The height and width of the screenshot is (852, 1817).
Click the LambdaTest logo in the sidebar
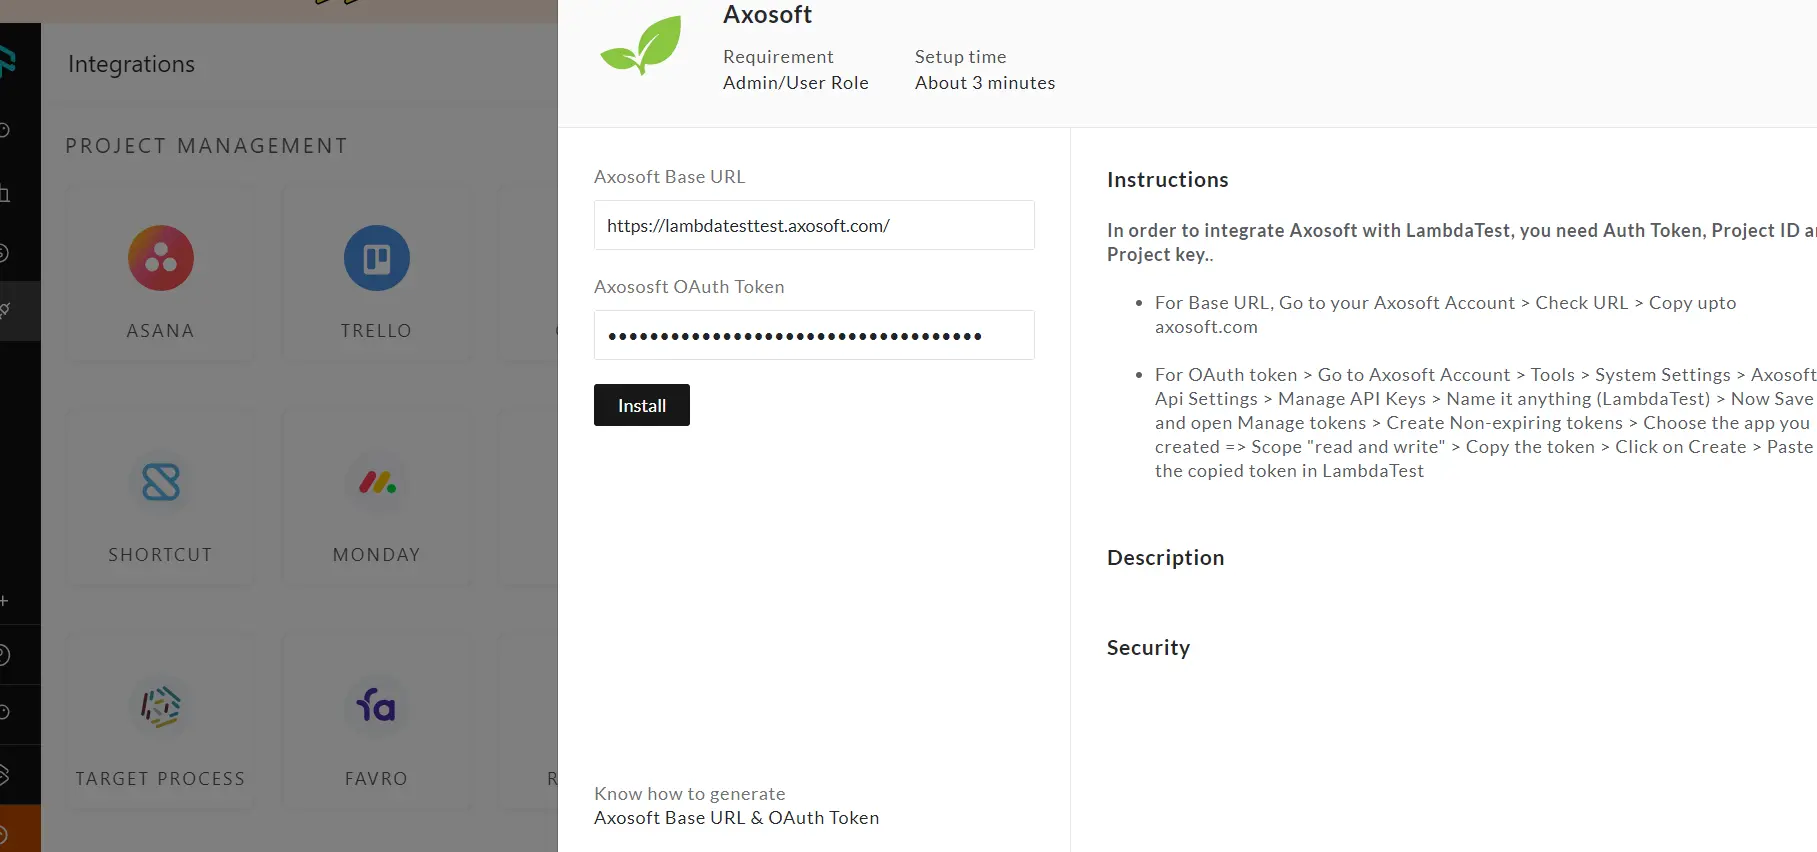point(7,62)
